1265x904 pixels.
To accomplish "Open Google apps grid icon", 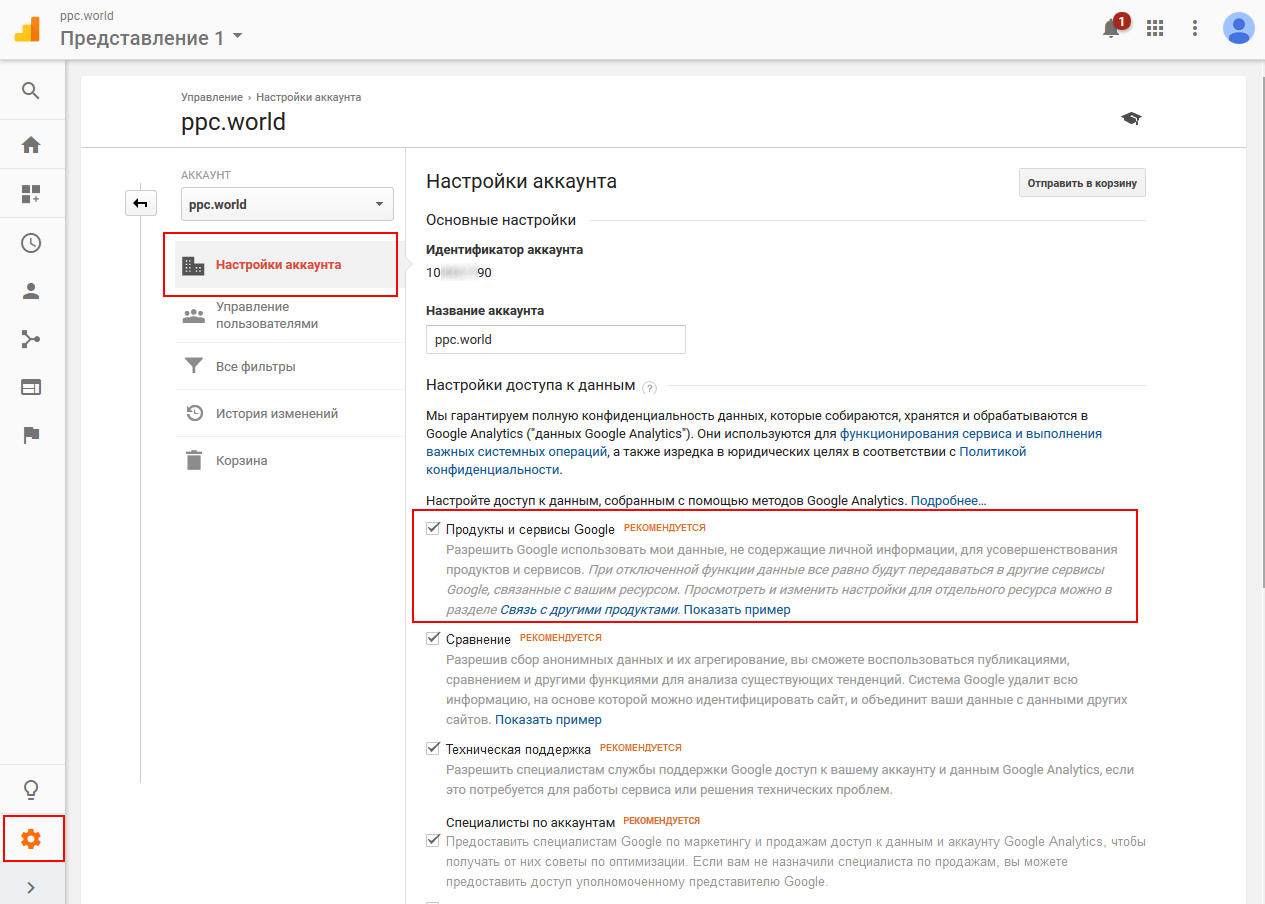I will [1155, 28].
